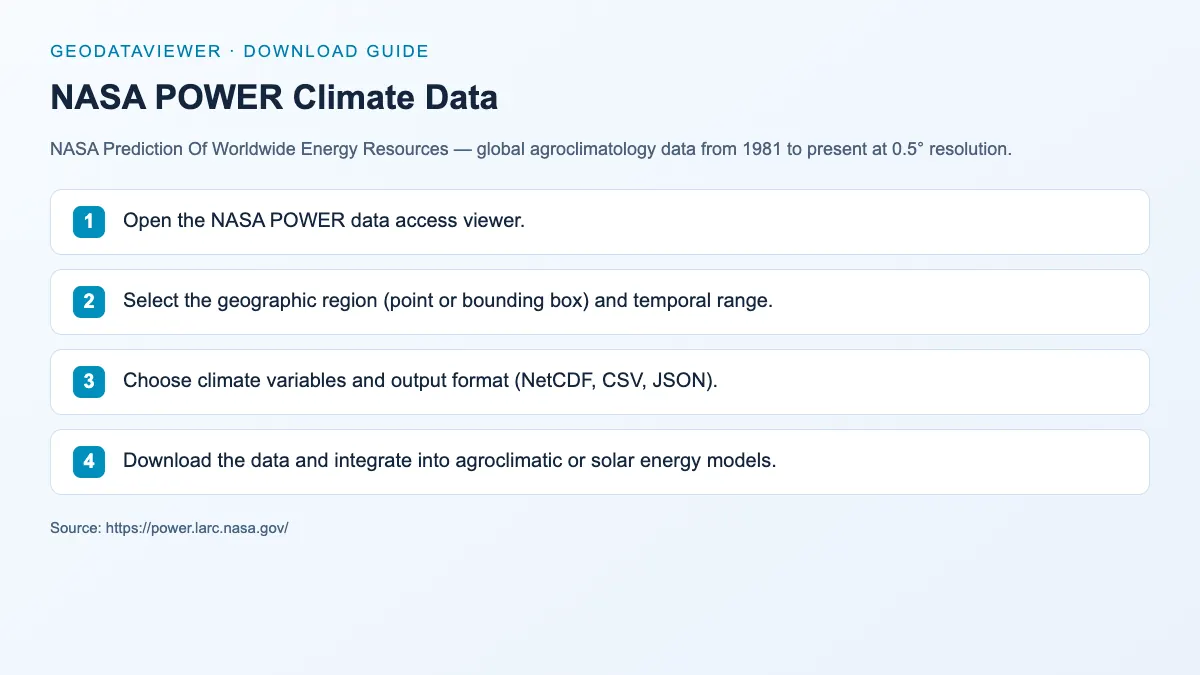Click the step 1 number badge
Screen dimensions: 1200x675
[x=89, y=222]
